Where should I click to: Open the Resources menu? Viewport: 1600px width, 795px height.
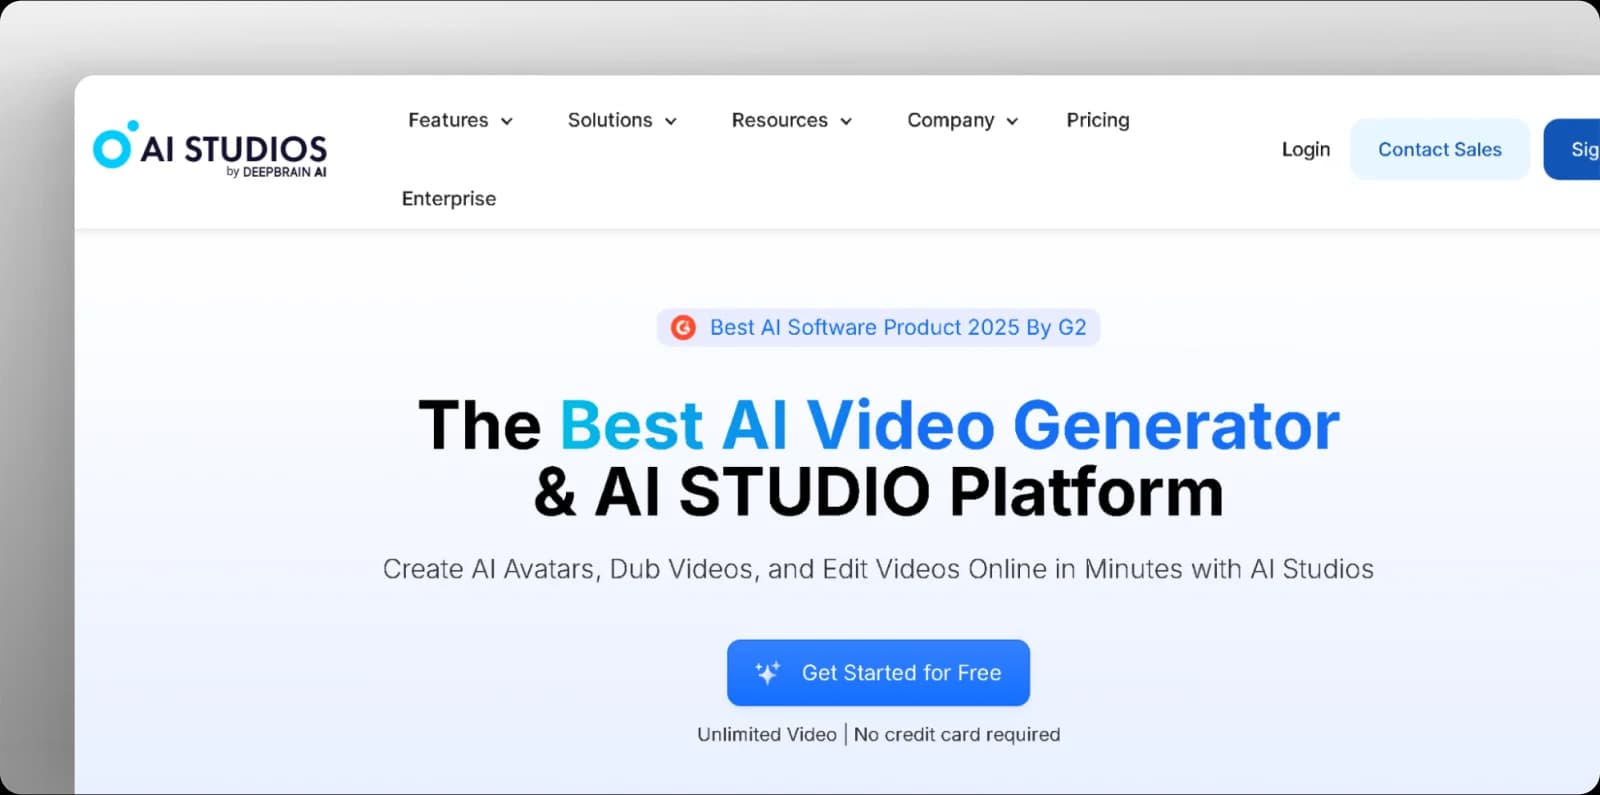792,120
